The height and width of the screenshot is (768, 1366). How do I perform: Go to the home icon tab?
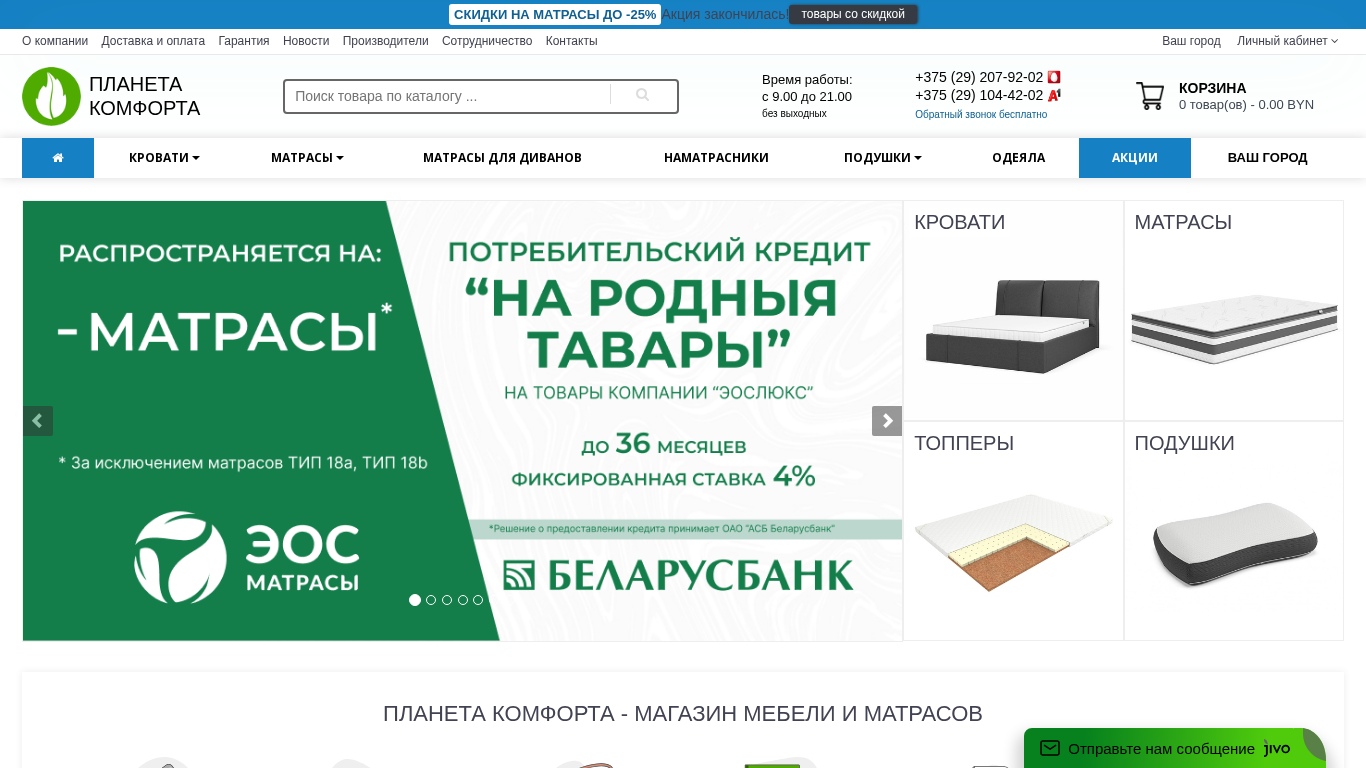tap(58, 158)
